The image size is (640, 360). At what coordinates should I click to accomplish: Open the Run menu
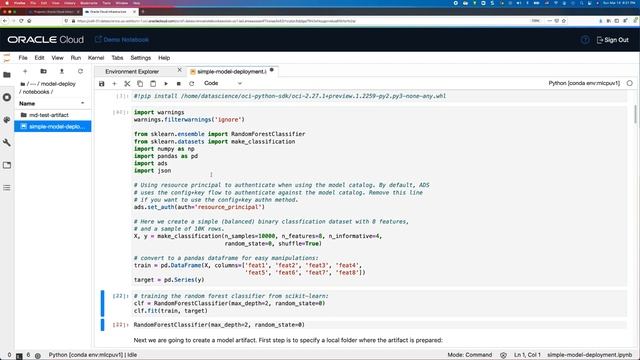(x=76, y=58)
